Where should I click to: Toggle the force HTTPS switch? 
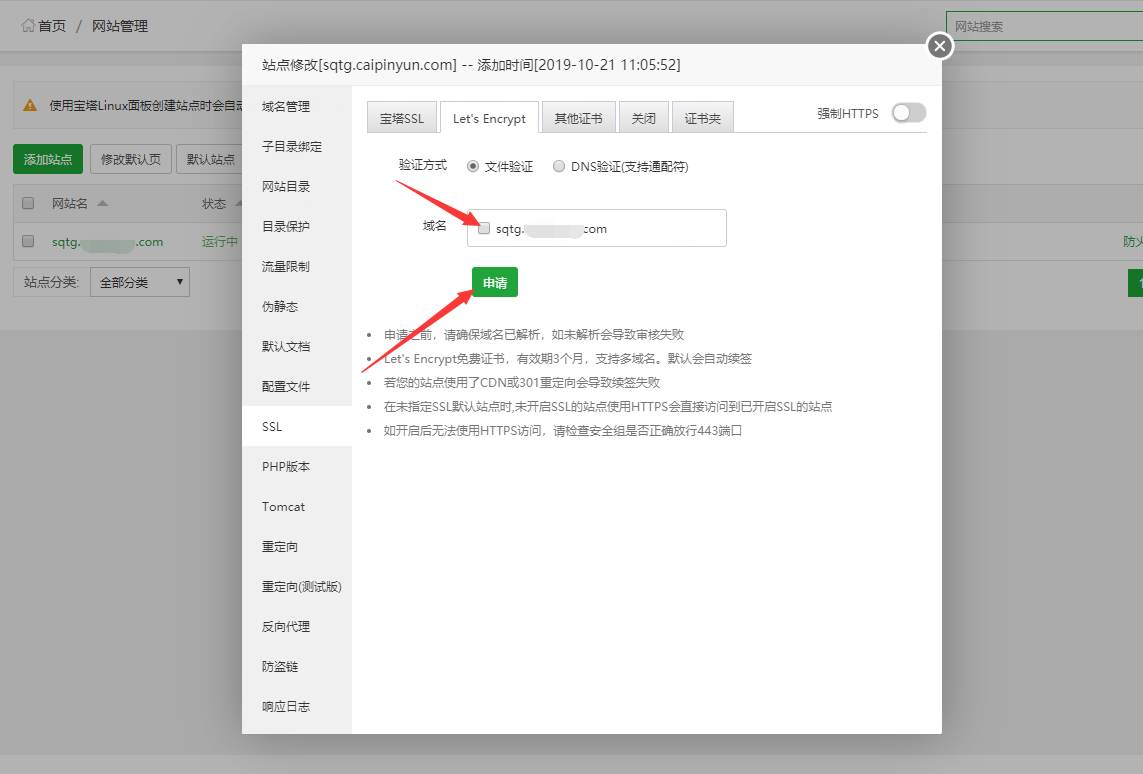[908, 113]
